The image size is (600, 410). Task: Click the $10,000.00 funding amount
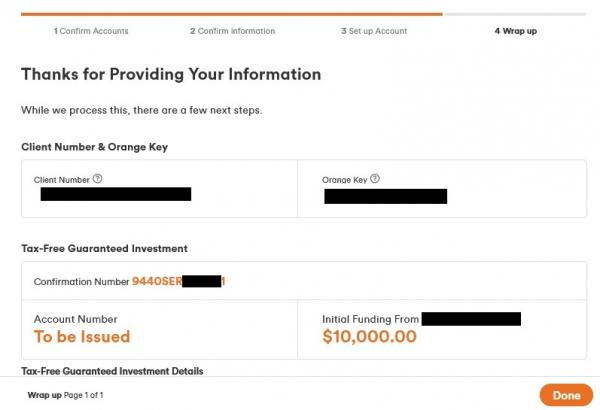pos(369,337)
